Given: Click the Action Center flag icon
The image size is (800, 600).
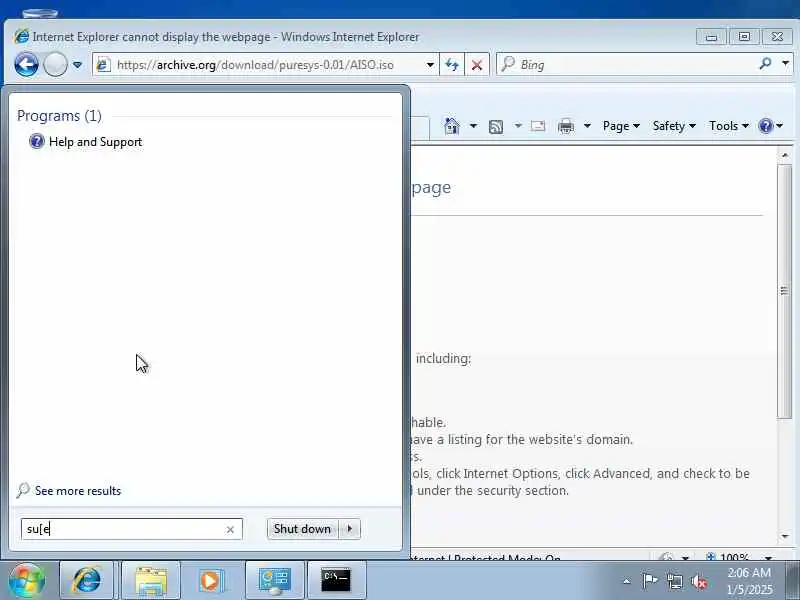Looking at the screenshot, I should 649,581.
